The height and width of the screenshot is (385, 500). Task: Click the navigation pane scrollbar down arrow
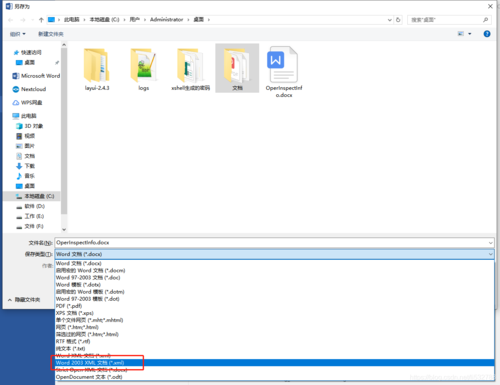pos(64,229)
